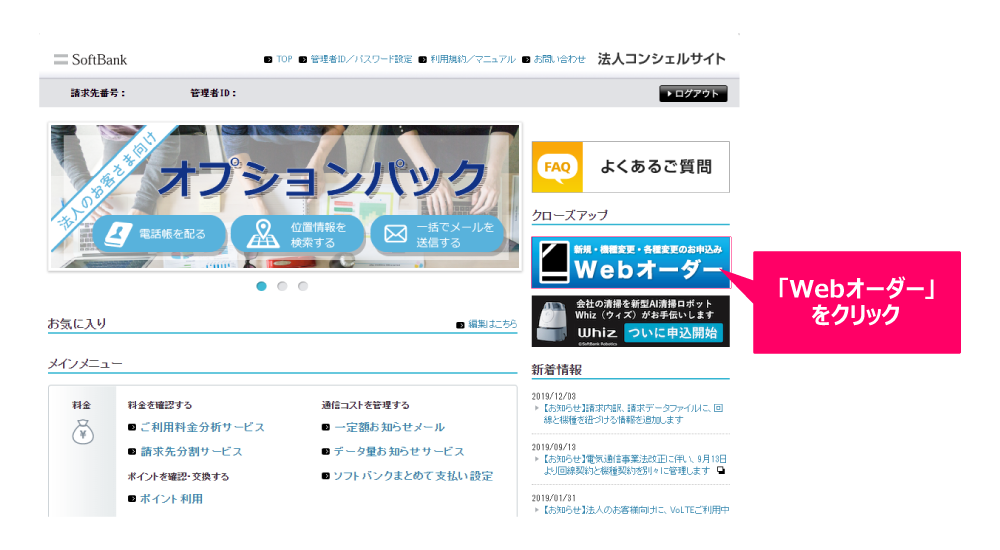The image size is (1000, 550).
Task: Click the オプションパック banner title
Action: (323, 177)
